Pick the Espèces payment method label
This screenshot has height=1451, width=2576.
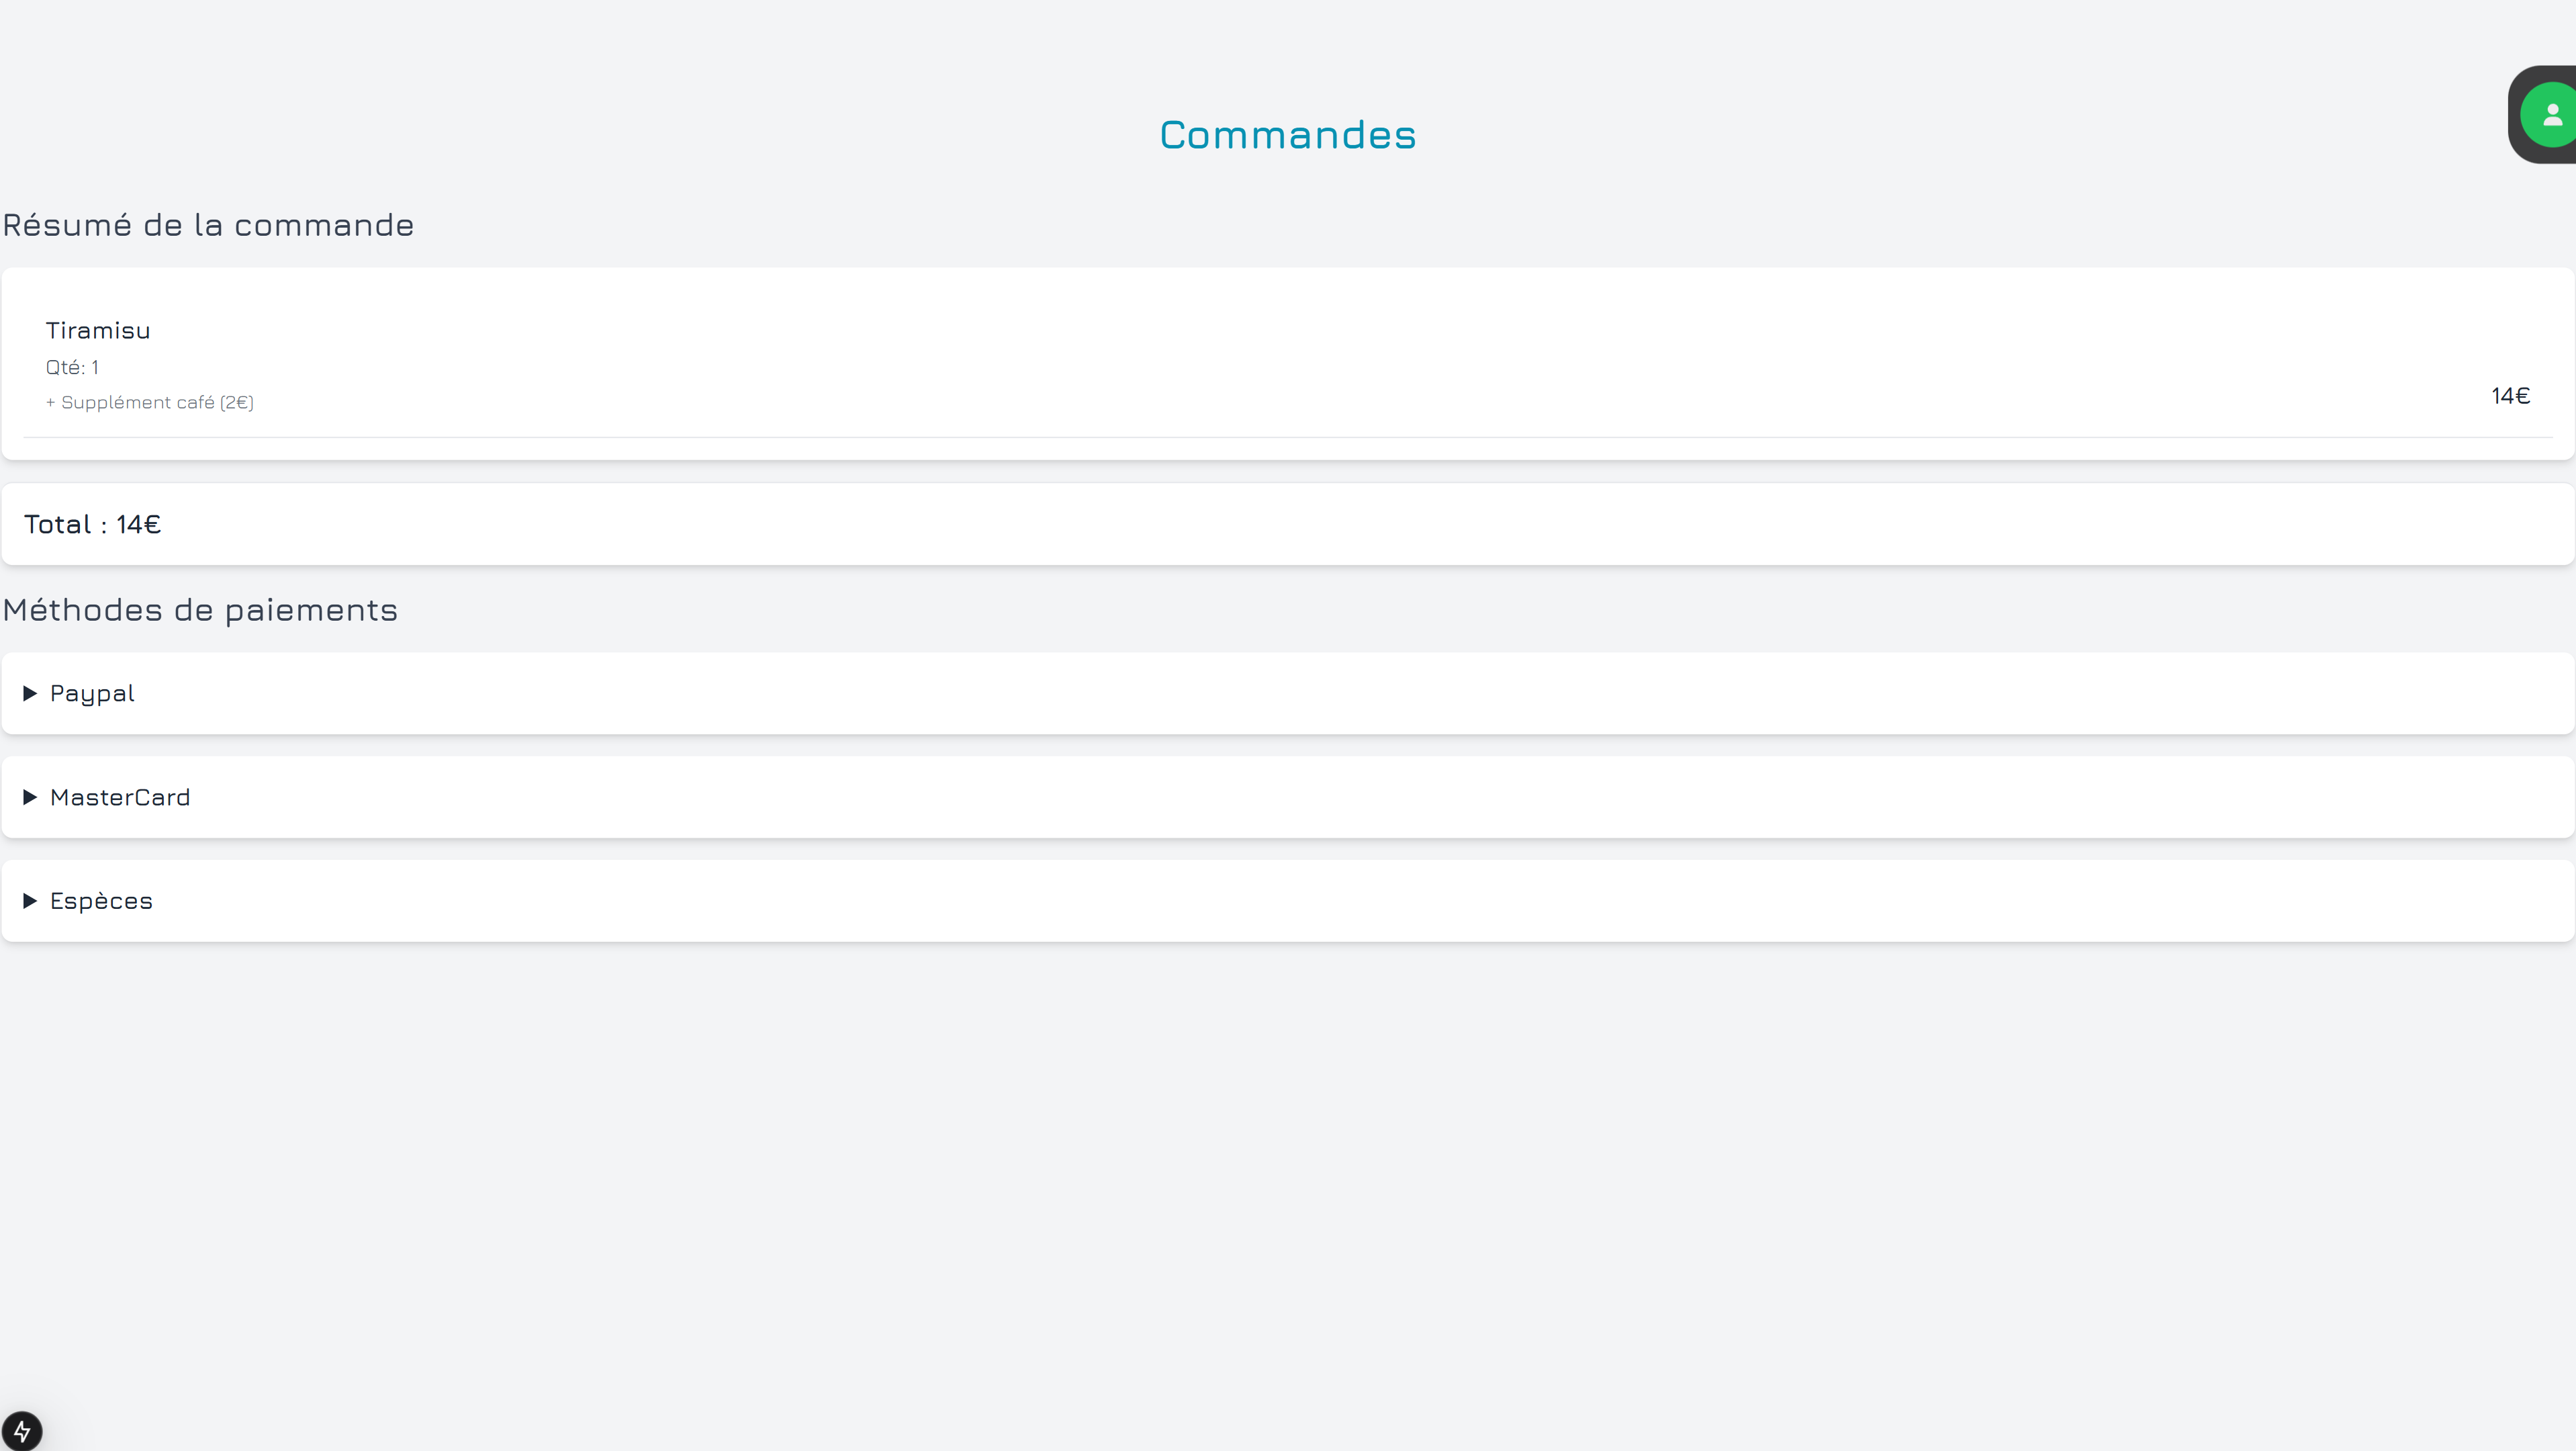(x=101, y=901)
